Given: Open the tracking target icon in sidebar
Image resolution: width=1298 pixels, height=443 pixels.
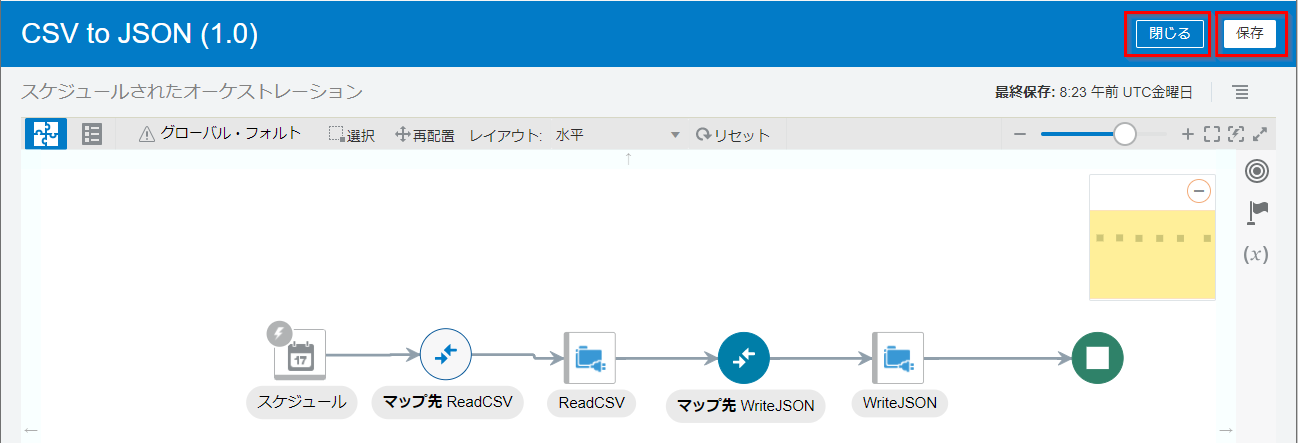Looking at the screenshot, I should 1256,171.
